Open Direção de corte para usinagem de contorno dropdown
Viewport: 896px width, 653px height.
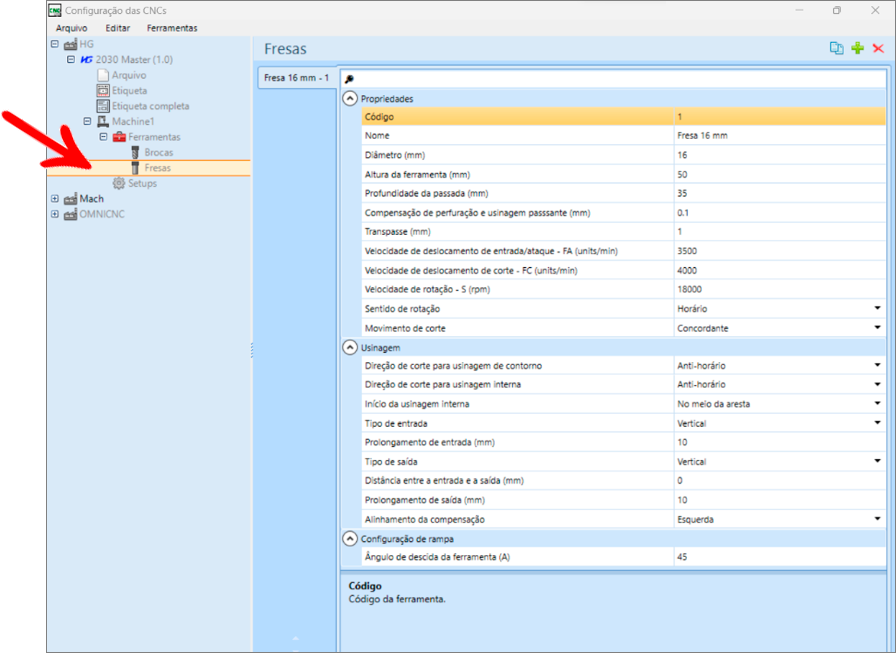tap(877, 366)
